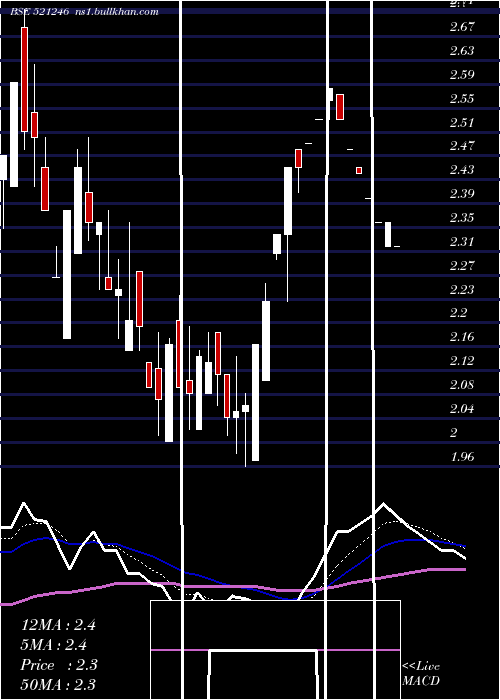The width and height of the screenshot is (500, 700).
Task: Select the 2.55 price axis label
Action: click(x=462, y=99)
